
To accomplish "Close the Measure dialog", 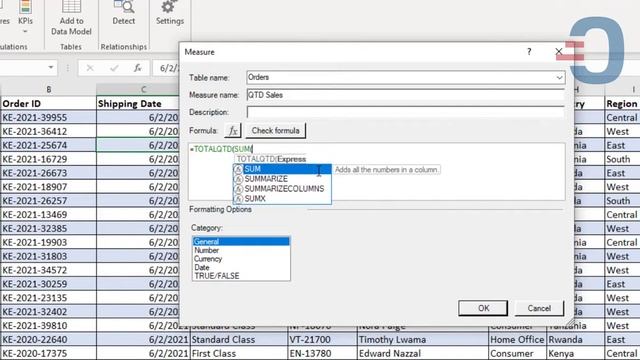I will click(558, 52).
